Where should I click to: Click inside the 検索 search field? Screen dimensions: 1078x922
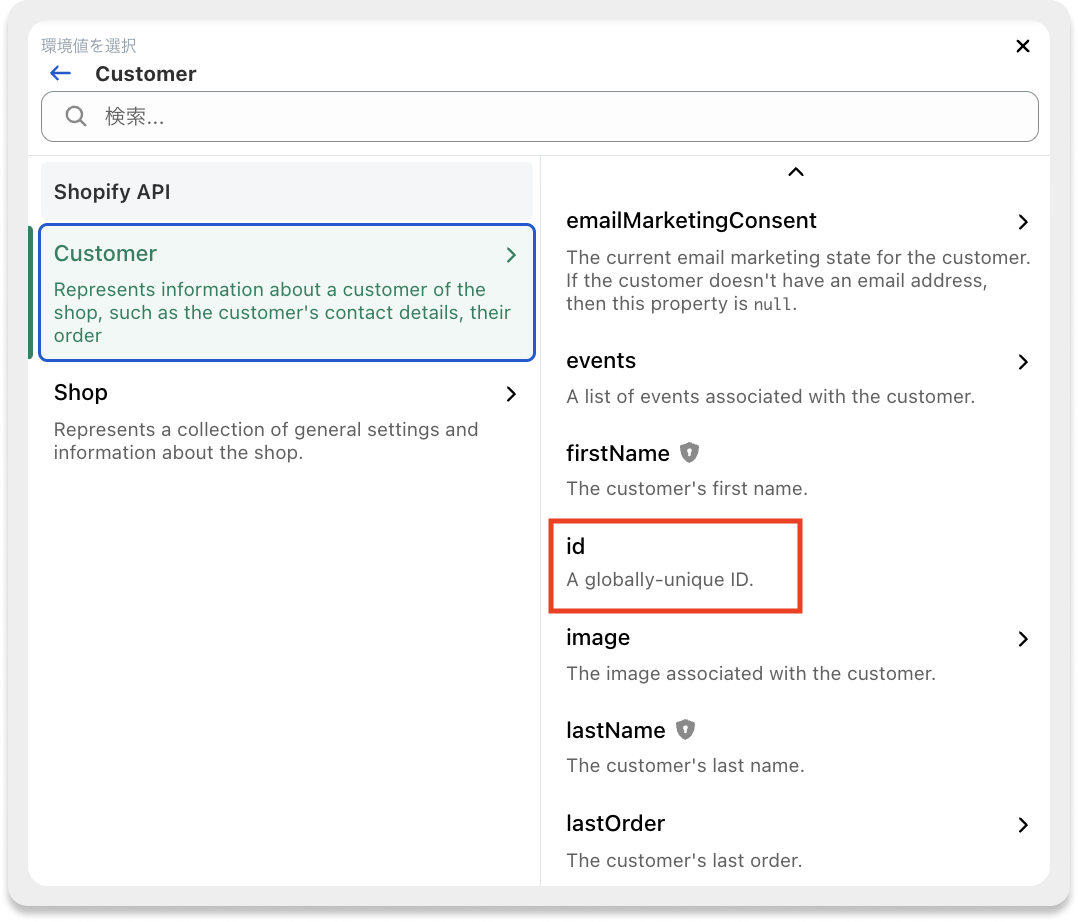pos(560,117)
